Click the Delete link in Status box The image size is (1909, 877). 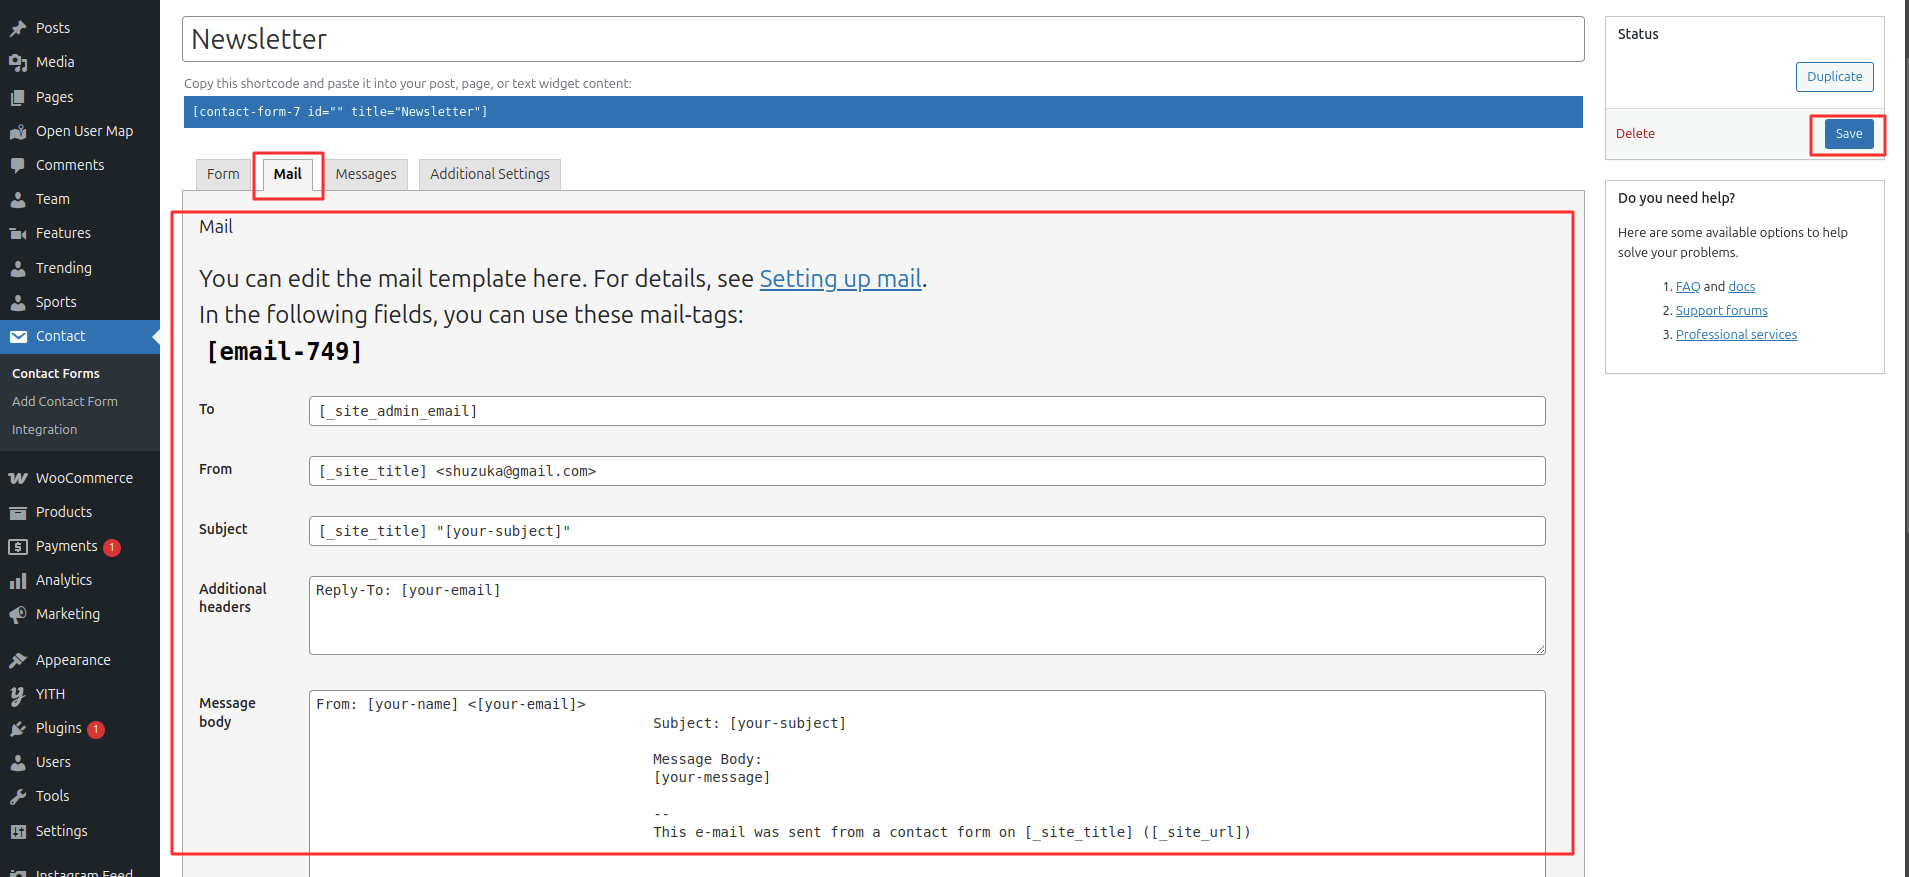1635,133
